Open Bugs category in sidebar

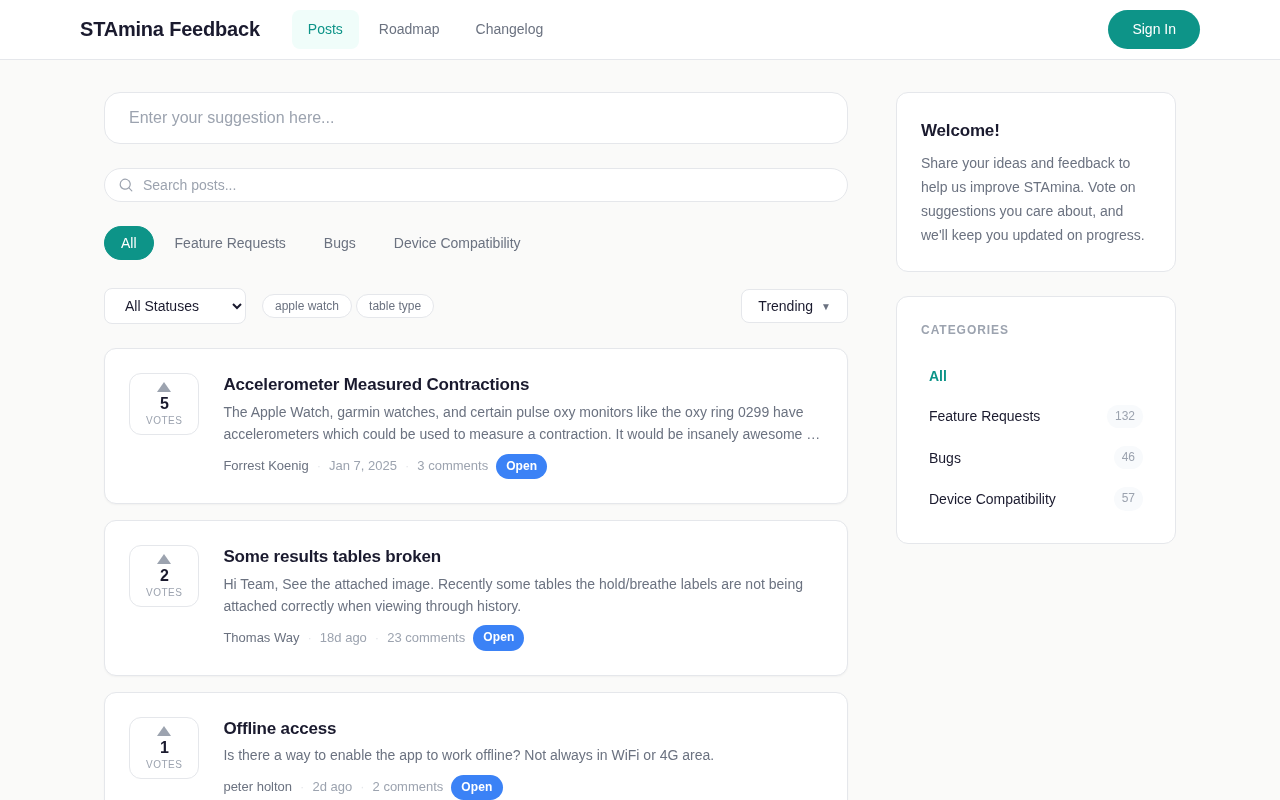(x=945, y=458)
